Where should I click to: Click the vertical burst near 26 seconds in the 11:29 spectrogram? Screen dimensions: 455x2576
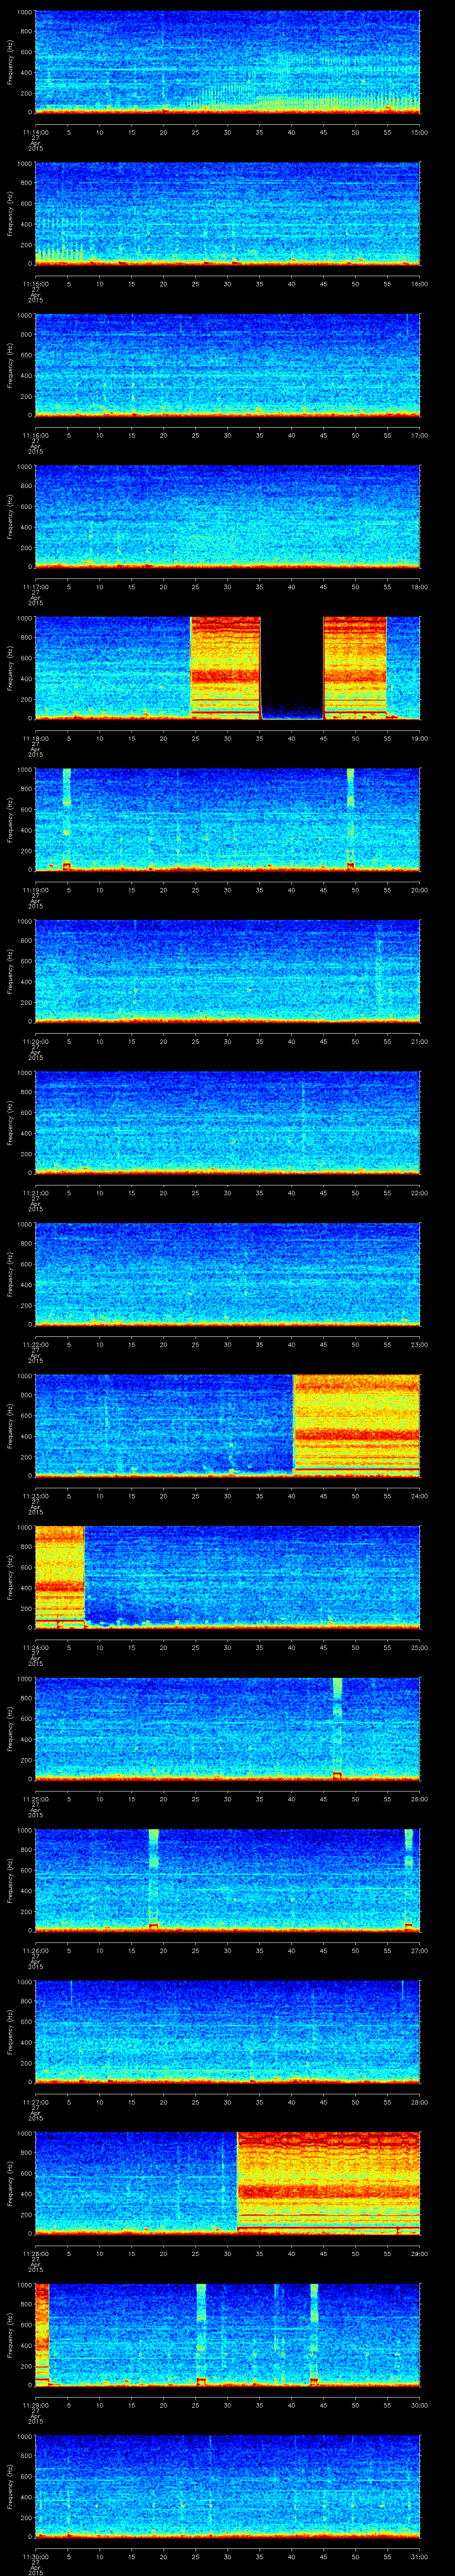201,2334
